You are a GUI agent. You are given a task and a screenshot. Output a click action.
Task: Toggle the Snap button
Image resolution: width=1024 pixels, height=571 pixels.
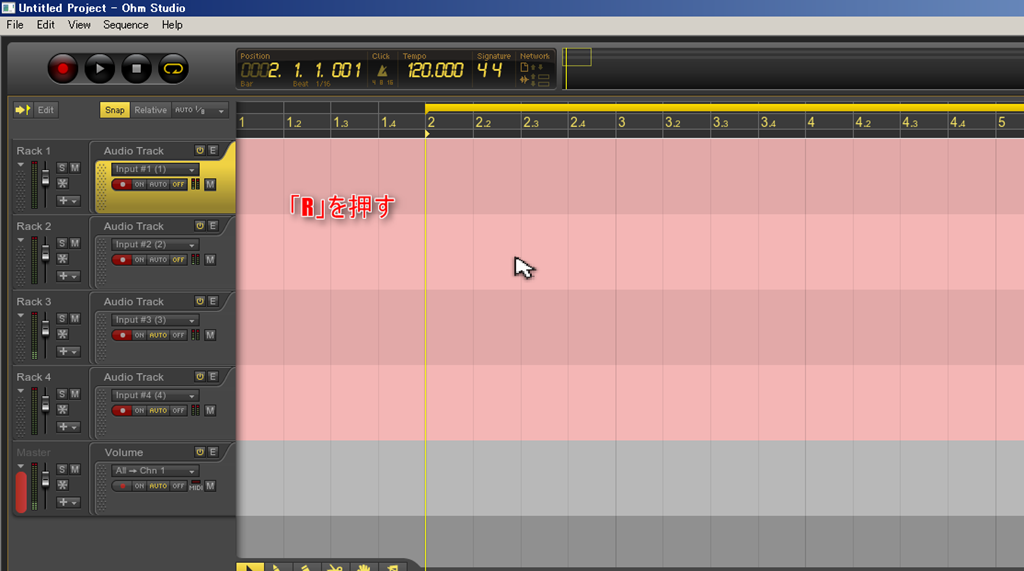pos(115,110)
